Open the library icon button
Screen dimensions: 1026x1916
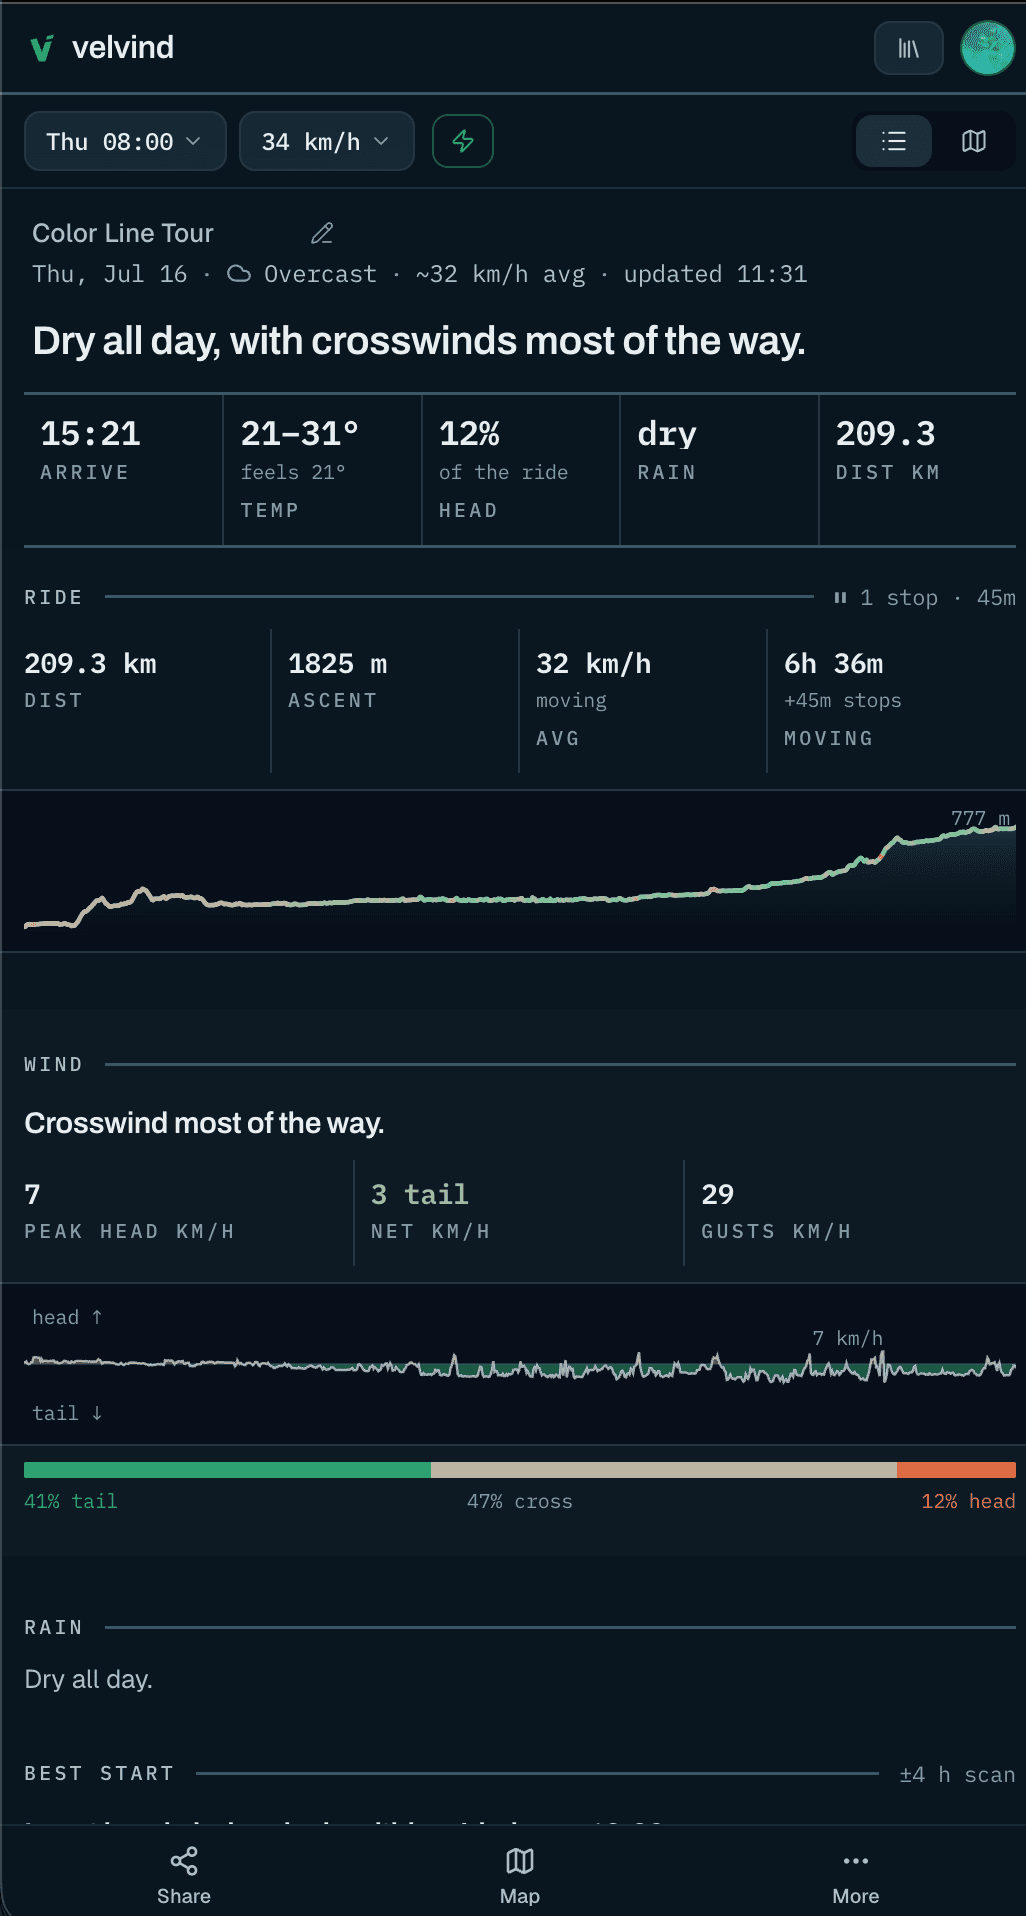[908, 48]
